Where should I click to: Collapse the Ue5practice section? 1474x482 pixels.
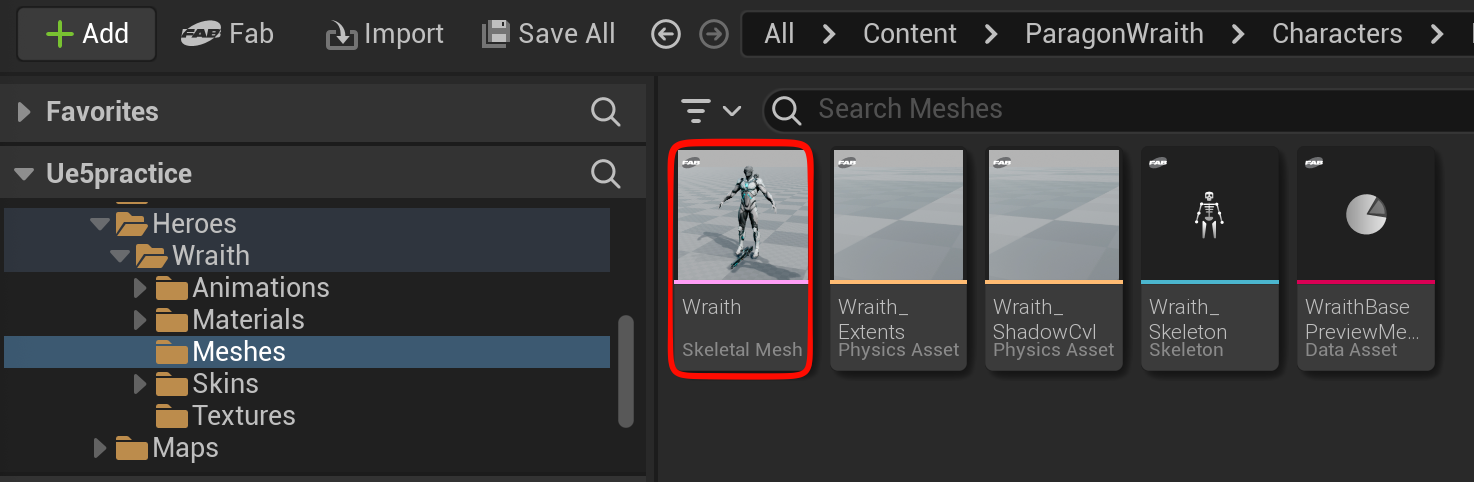[24, 174]
